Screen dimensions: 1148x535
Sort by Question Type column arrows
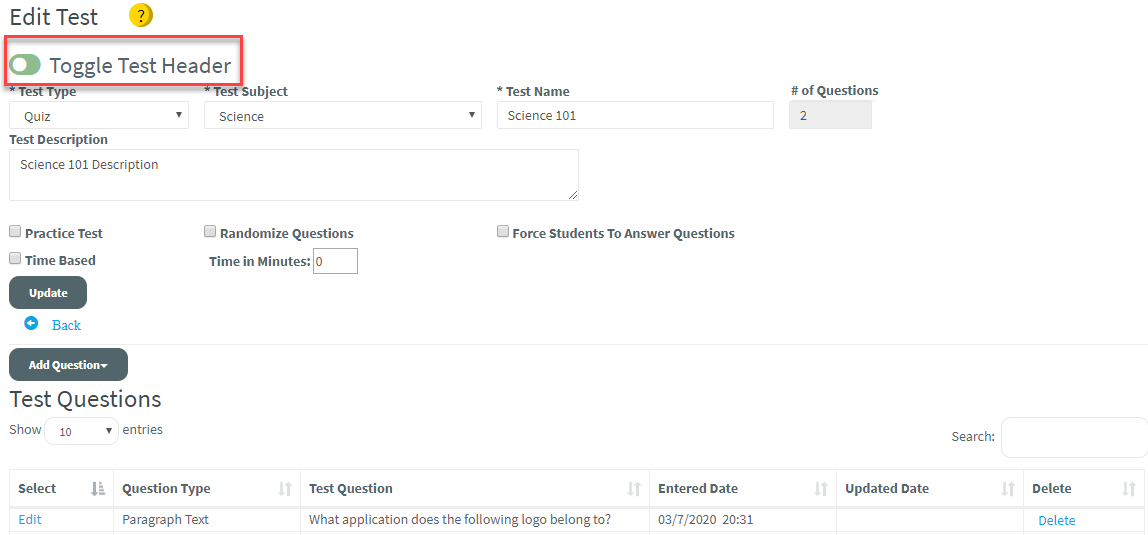click(x=285, y=489)
